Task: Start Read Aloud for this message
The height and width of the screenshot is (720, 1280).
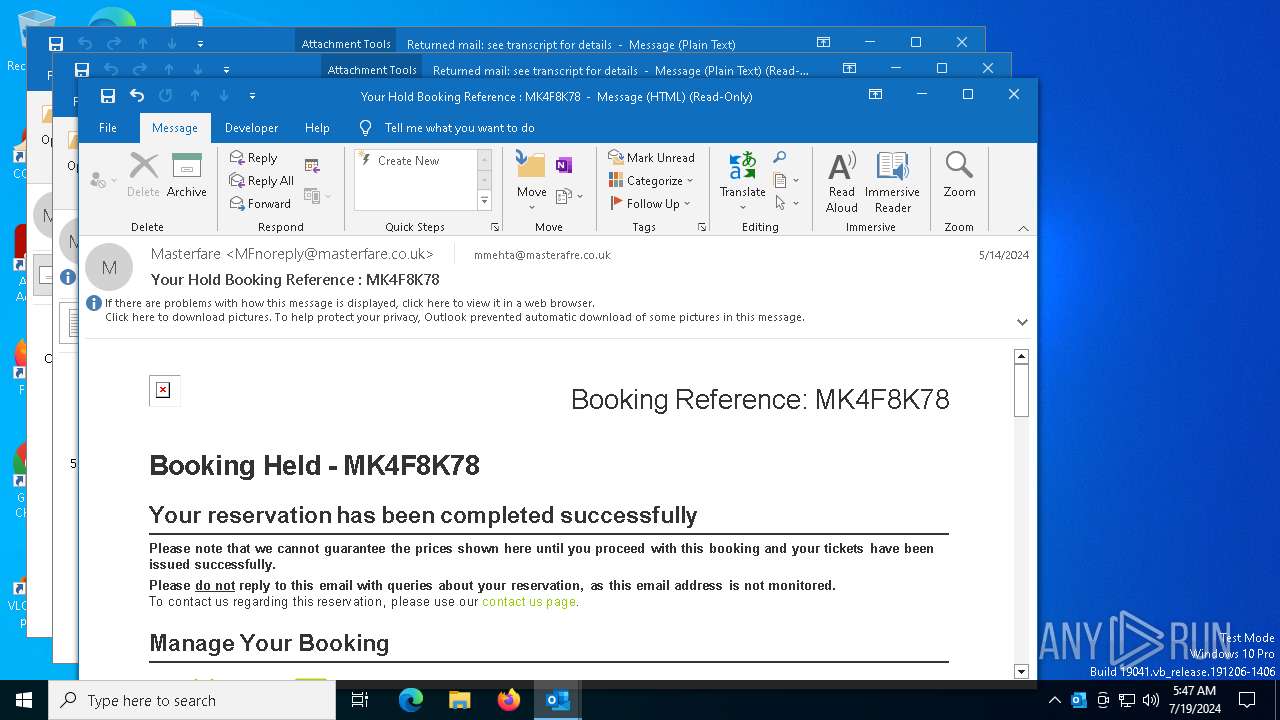Action: pos(842,182)
